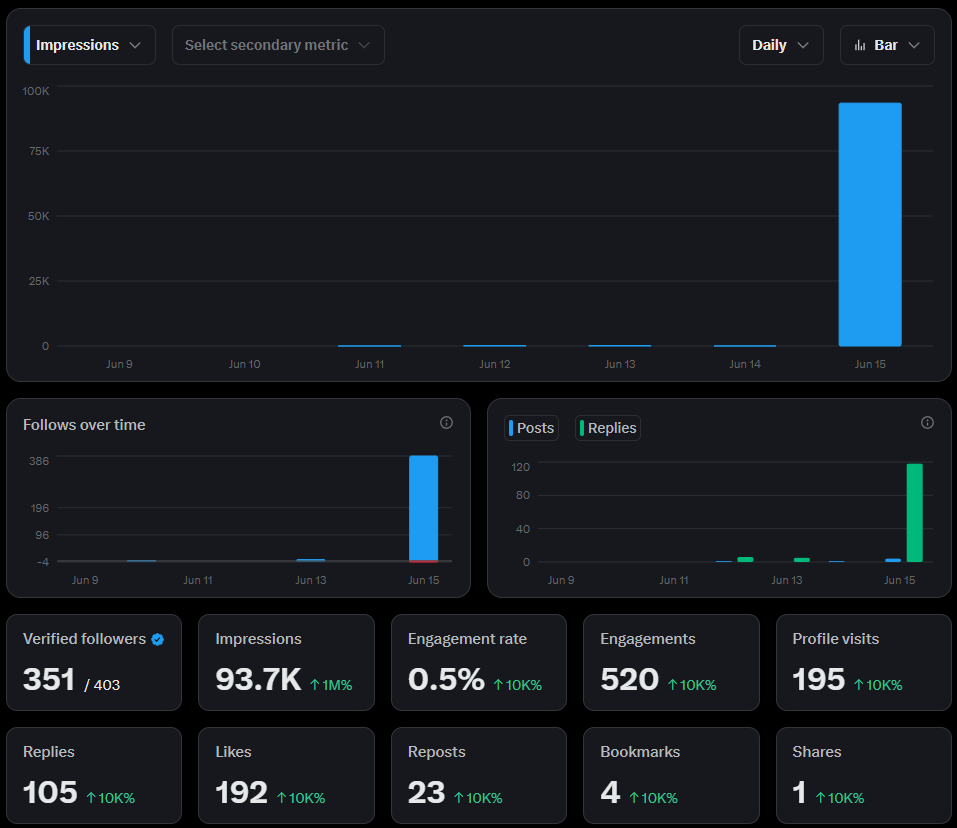Viewport: 957px width, 828px height.
Task: Click the Follows over time title
Action: click(x=84, y=425)
